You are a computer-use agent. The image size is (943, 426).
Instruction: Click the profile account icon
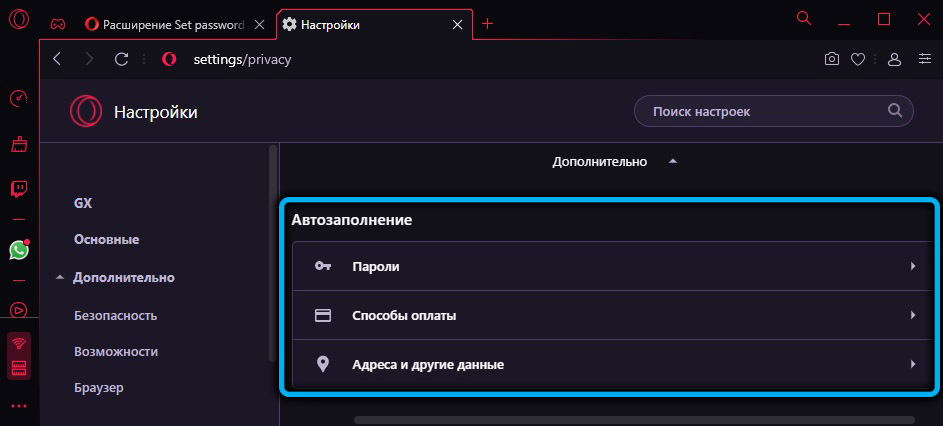pyautogui.click(x=894, y=59)
